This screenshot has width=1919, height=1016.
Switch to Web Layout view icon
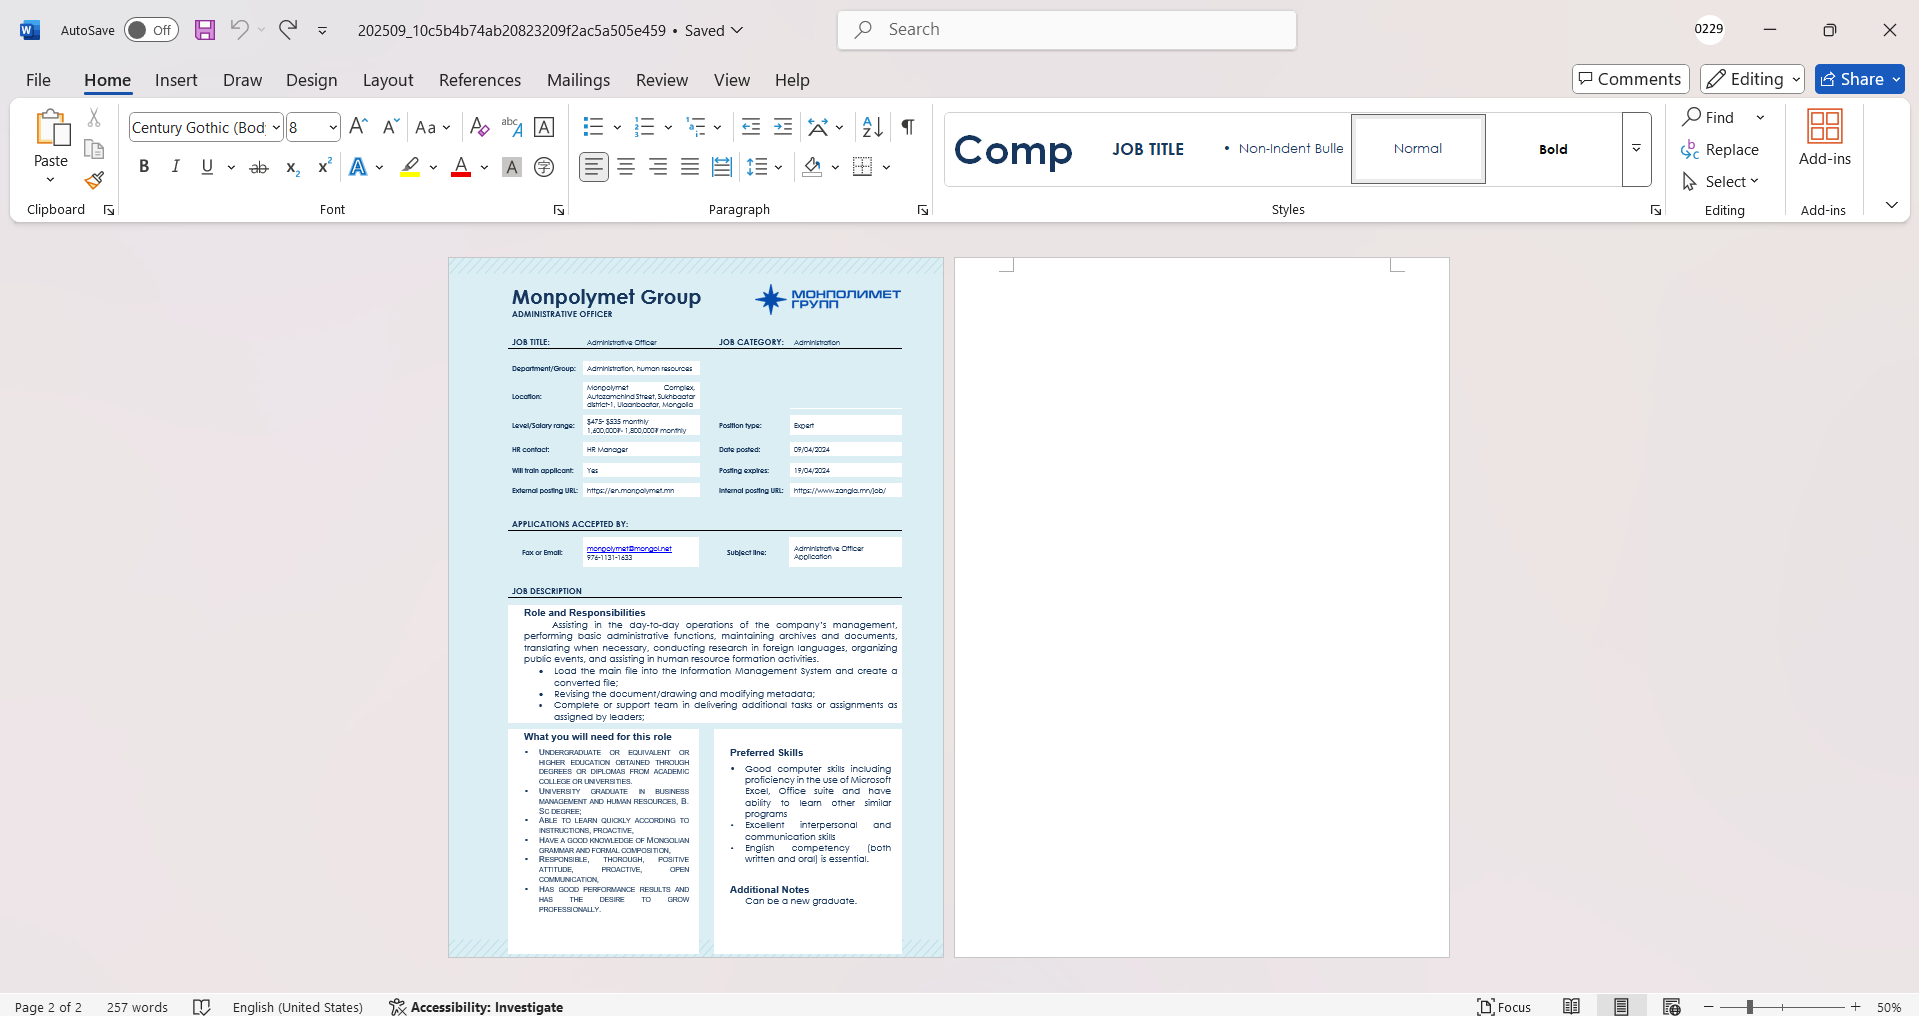point(1671,1006)
